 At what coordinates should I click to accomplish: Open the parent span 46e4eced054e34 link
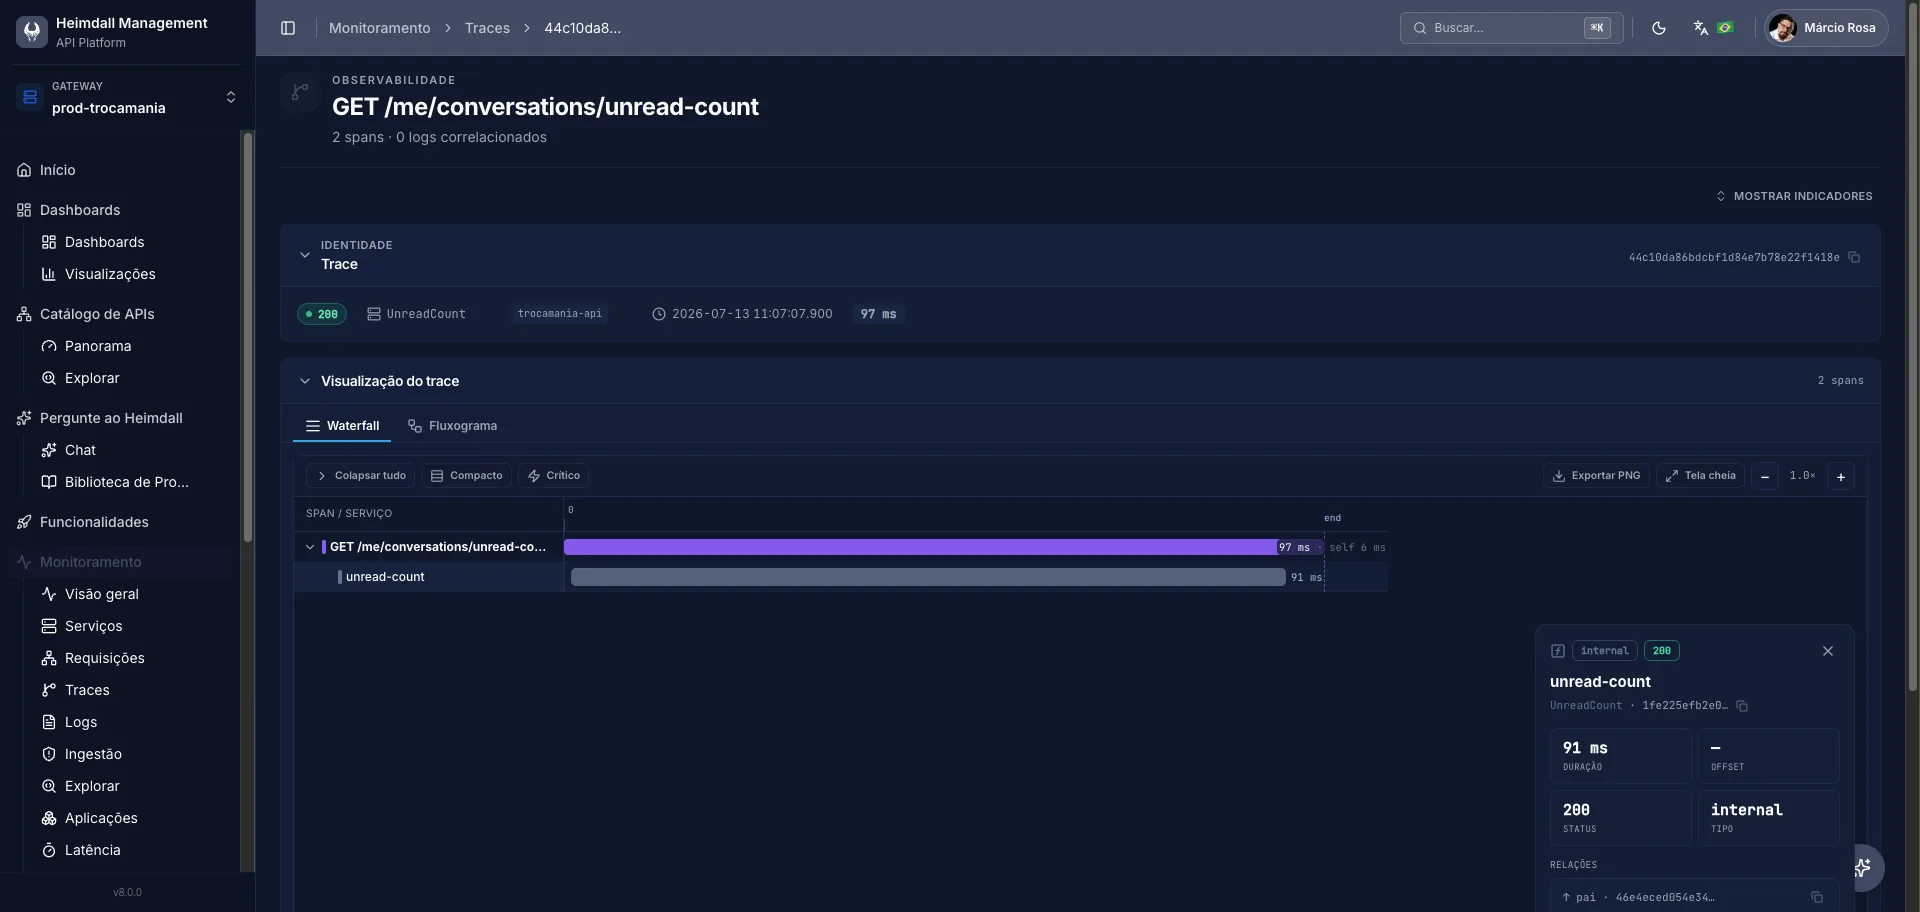click(x=1664, y=898)
